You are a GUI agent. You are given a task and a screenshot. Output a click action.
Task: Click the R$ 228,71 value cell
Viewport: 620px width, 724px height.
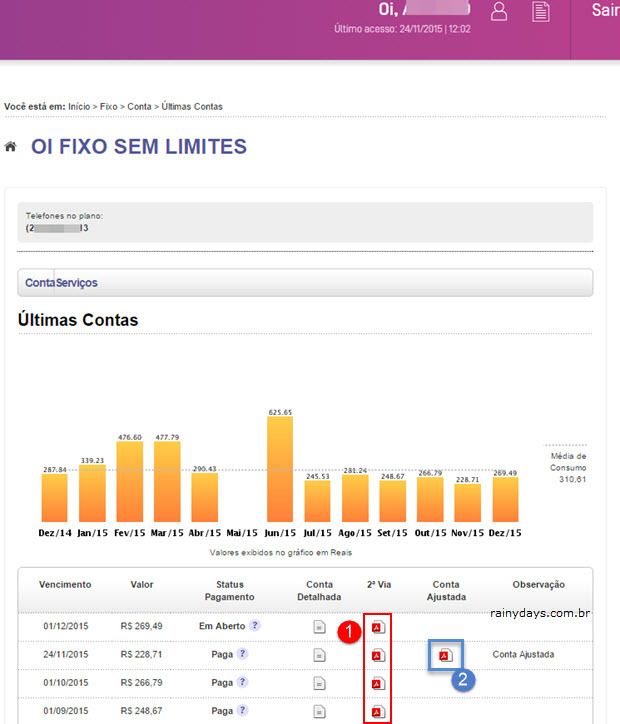click(141, 654)
